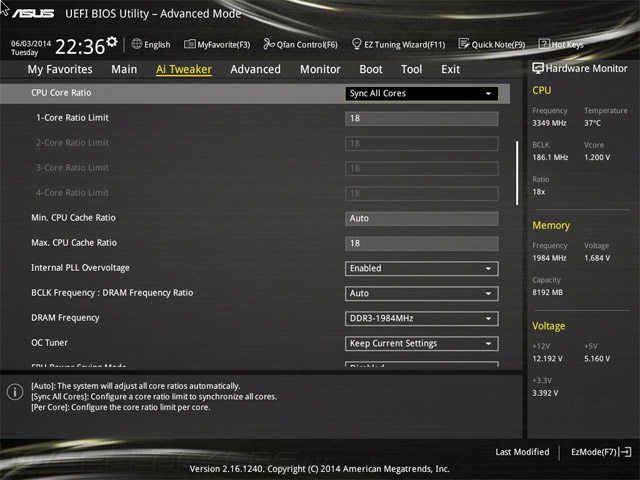Open BCLK Frequency DRAM Ratio dropdown
The width and height of the screenshot is (640, 480).
click(422, 293)
